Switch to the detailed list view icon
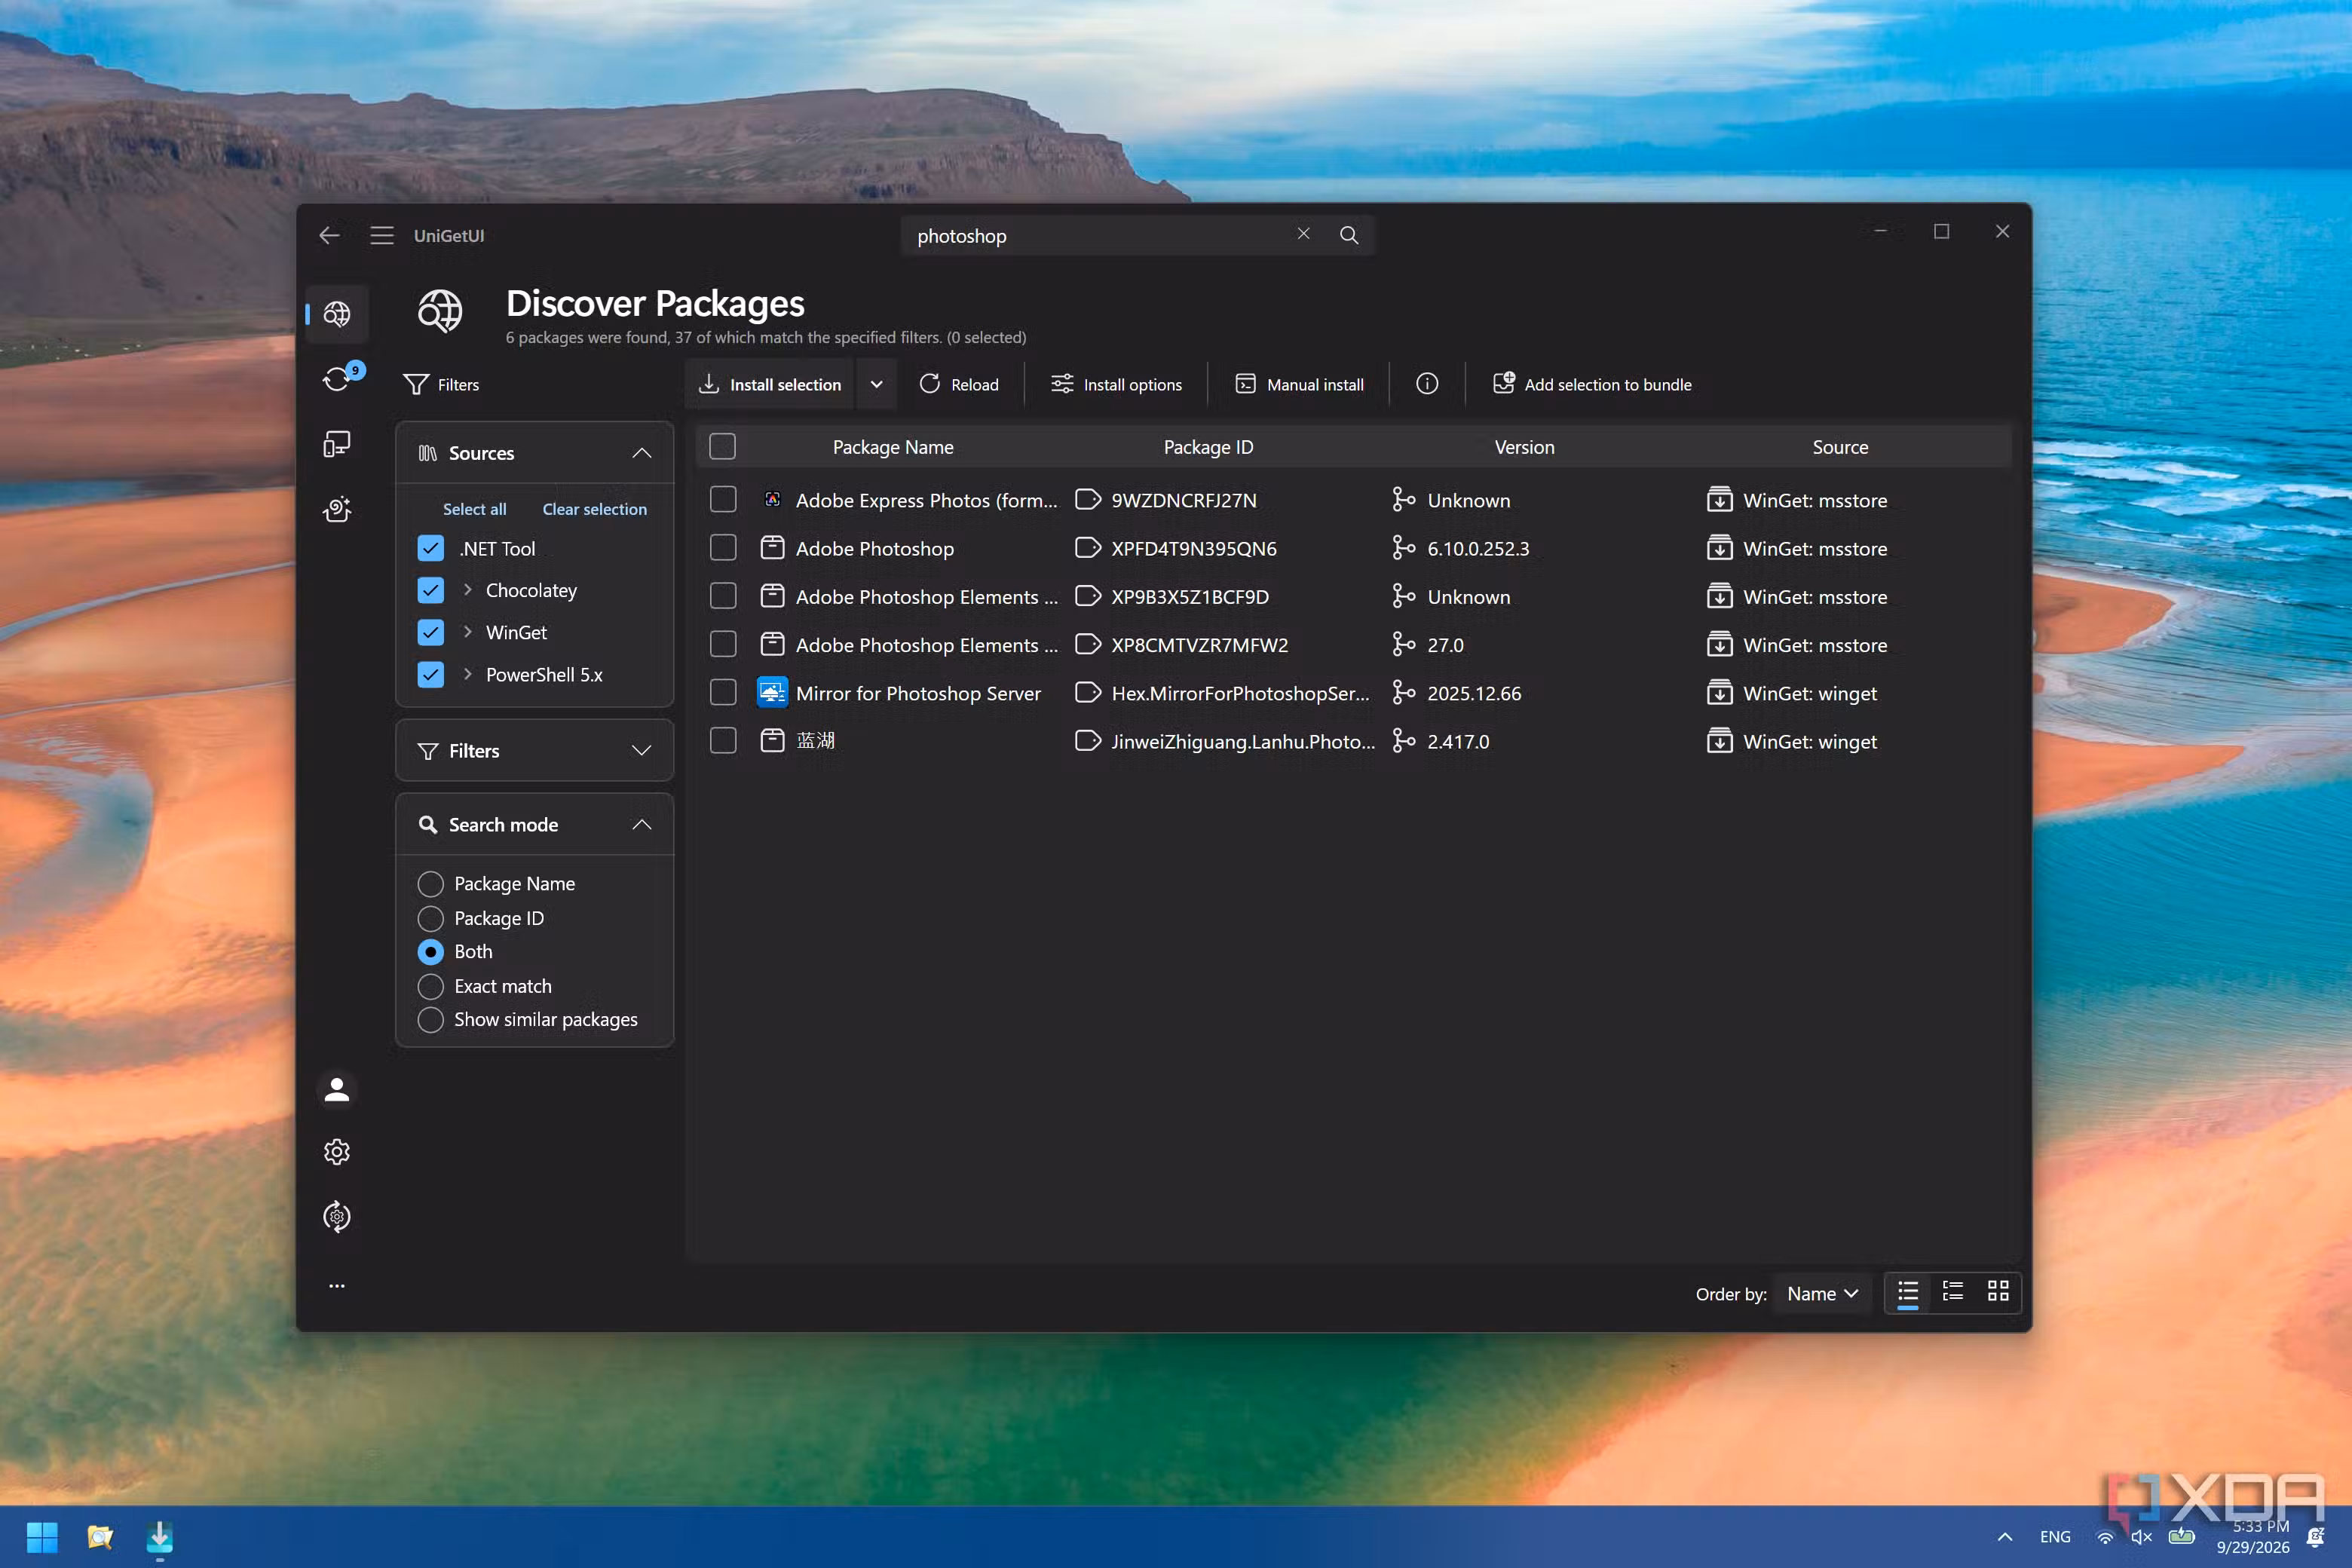This screenshot has height=1568, width=2352. click(1953, 1291)
